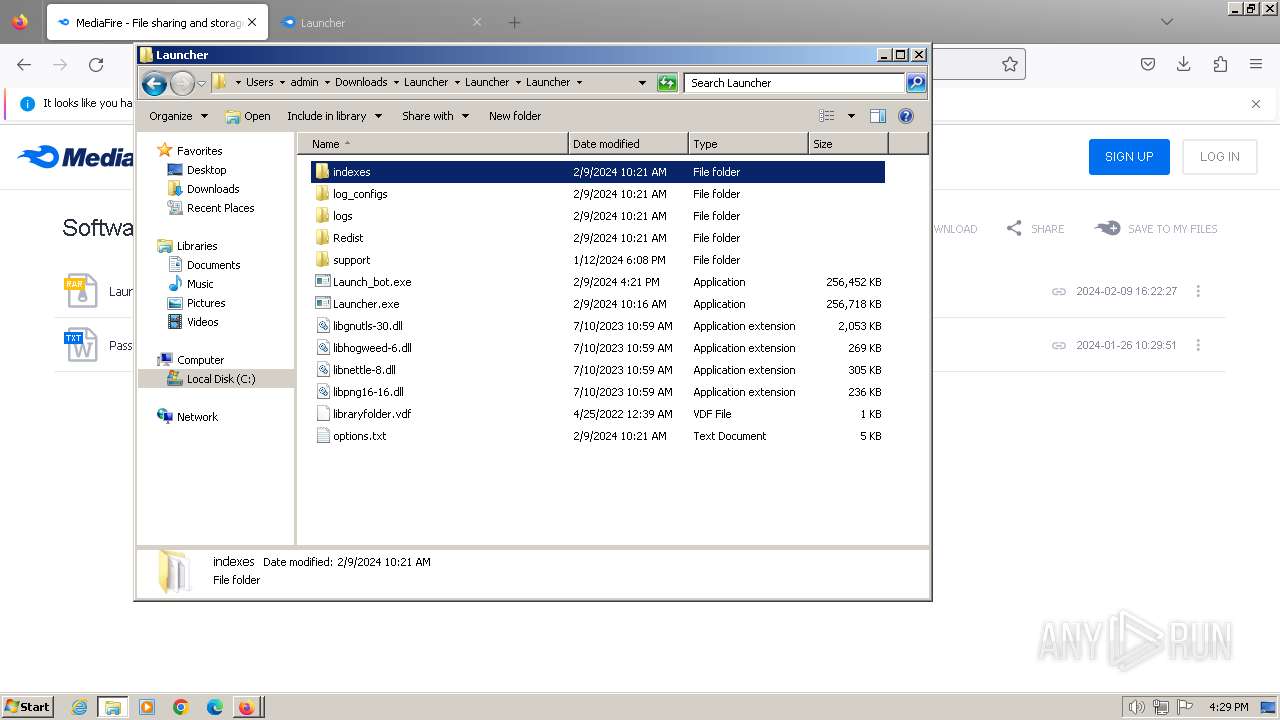Click the MediaFire SIGN UP button

1129,157
